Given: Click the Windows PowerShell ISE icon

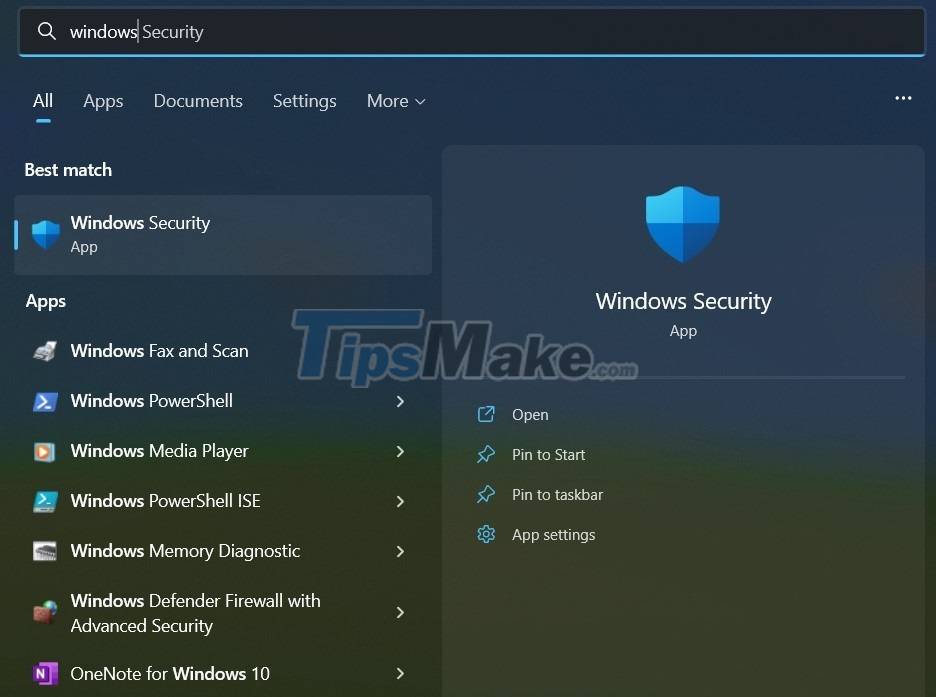Looking at the screenshot, I should point(45,501).
